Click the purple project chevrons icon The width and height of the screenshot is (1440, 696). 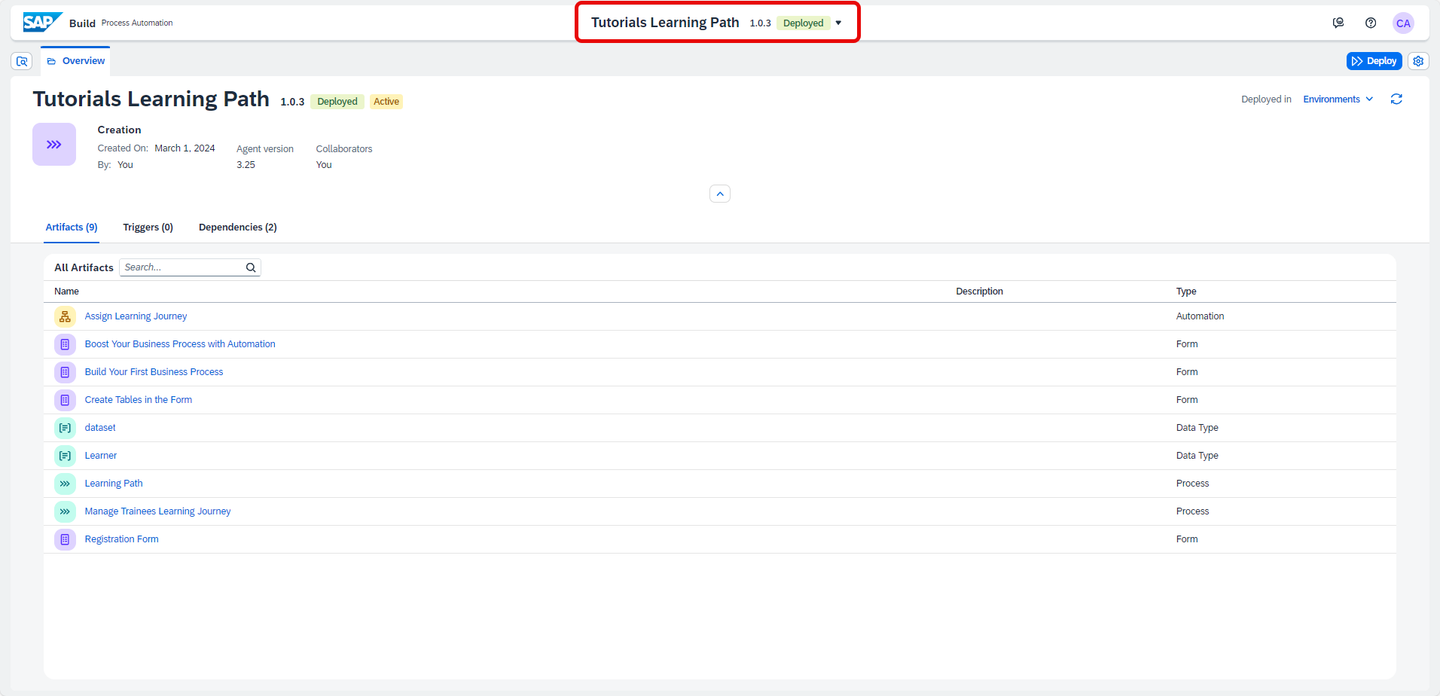(54, 144)
